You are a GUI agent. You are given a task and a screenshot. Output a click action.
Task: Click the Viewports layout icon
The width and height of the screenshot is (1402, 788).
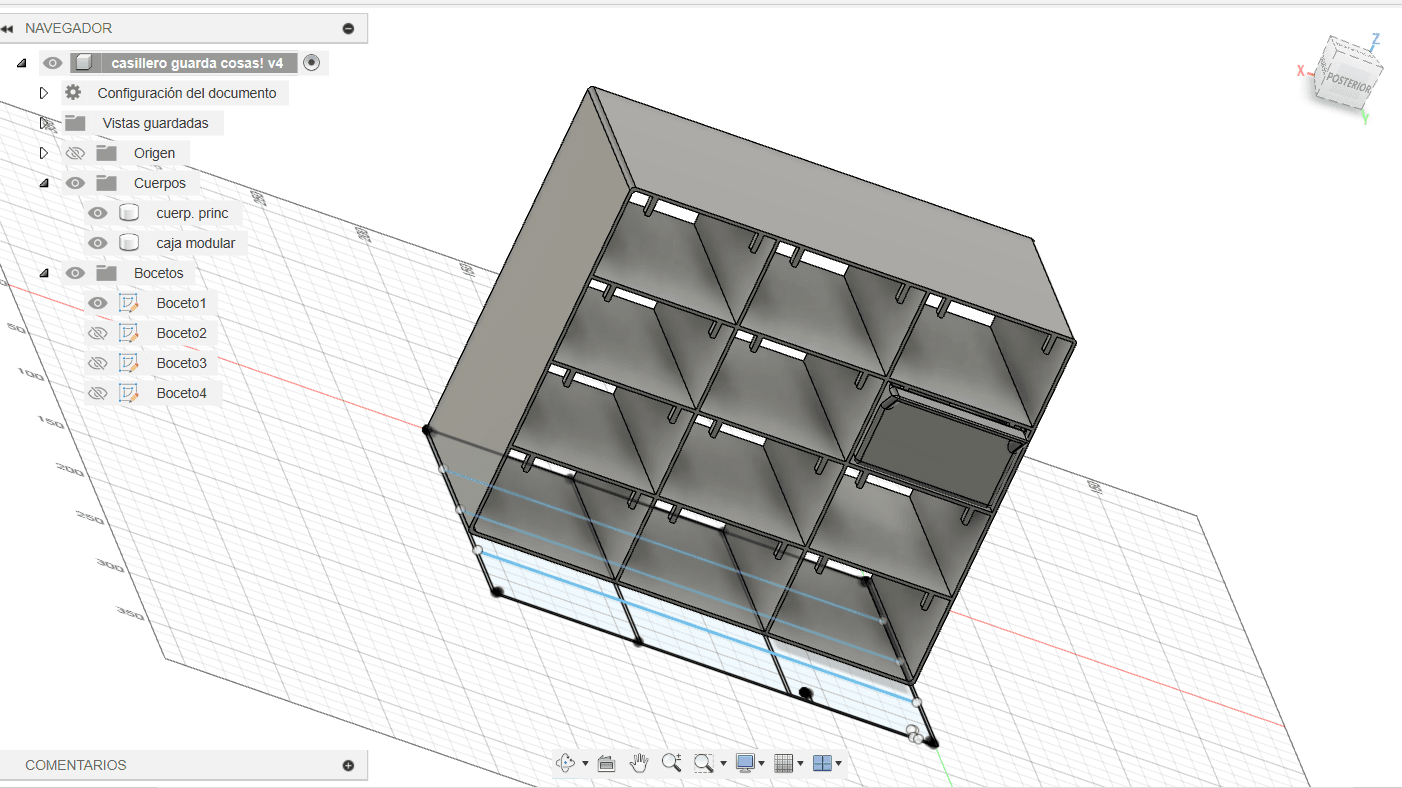point(822,763)
